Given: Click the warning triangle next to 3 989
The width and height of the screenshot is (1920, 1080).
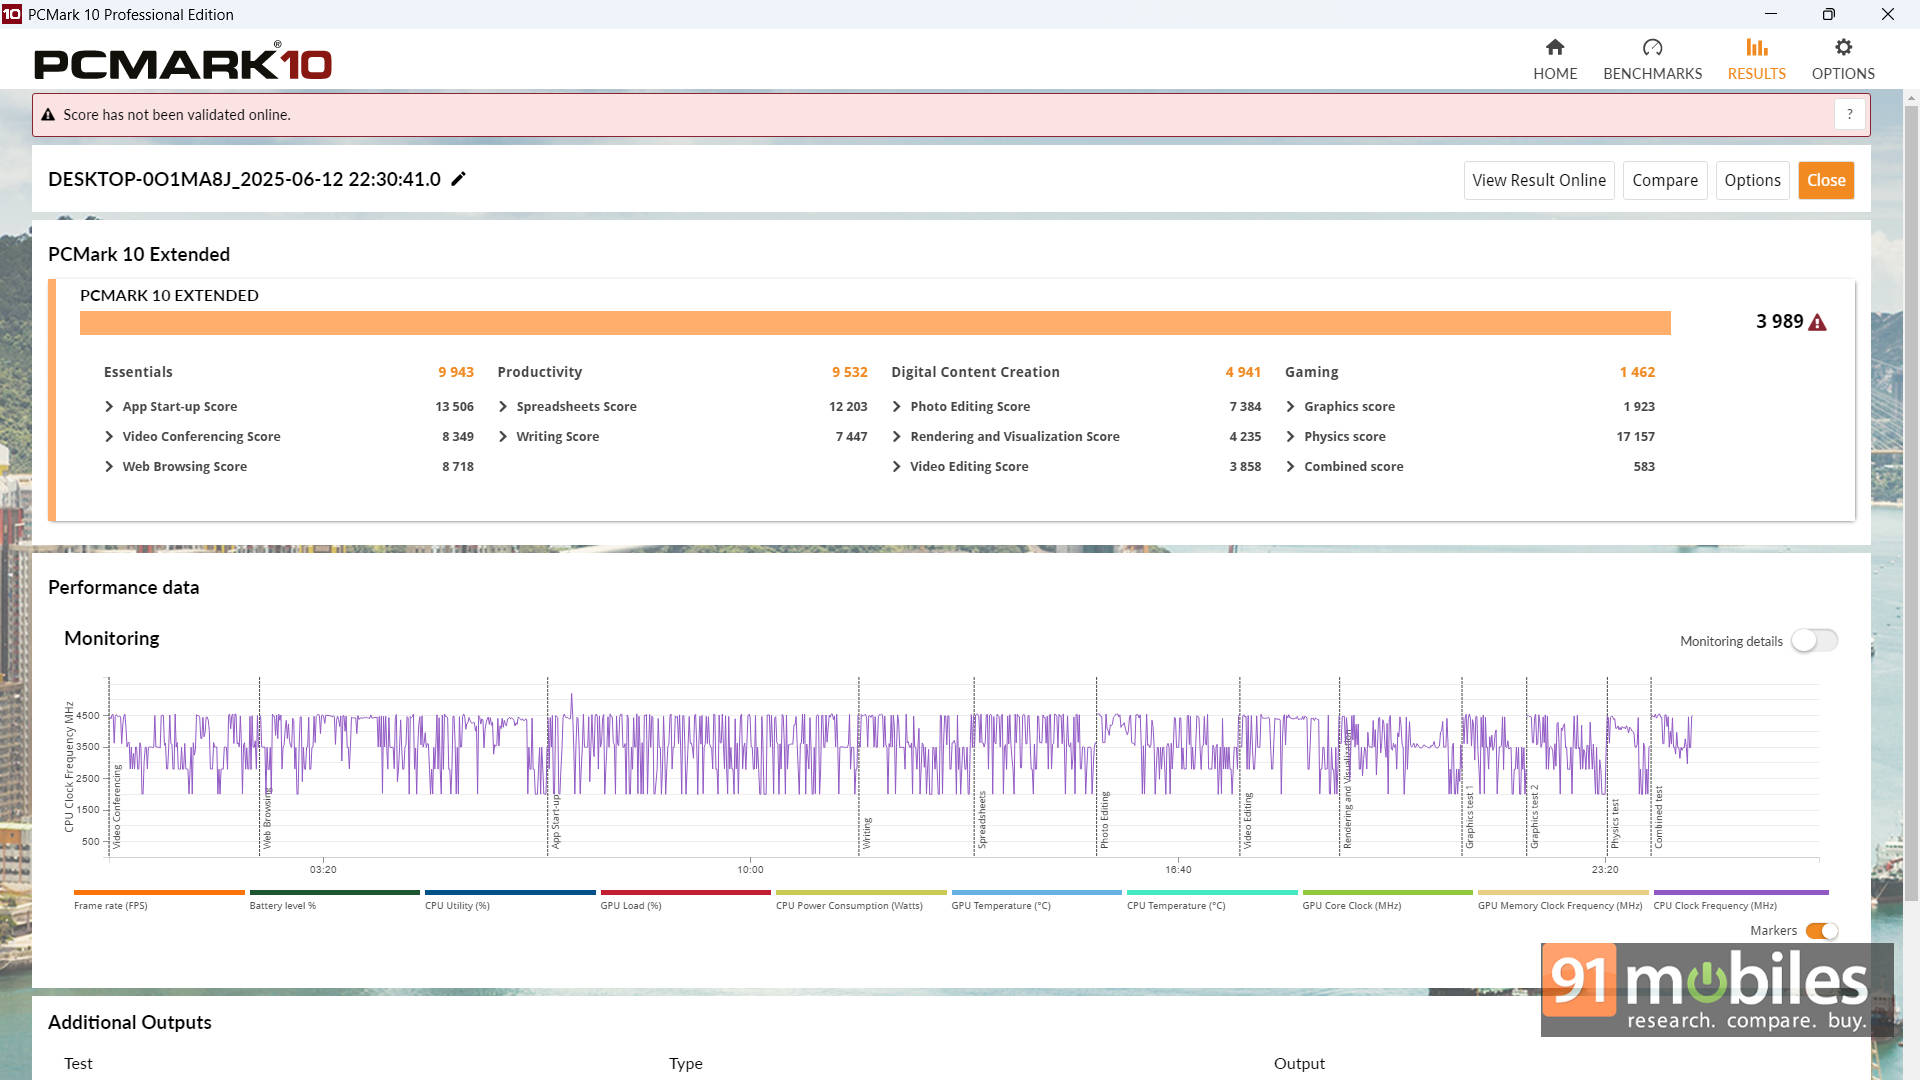Looking at the screenshot, I should tap(1818, 322).
